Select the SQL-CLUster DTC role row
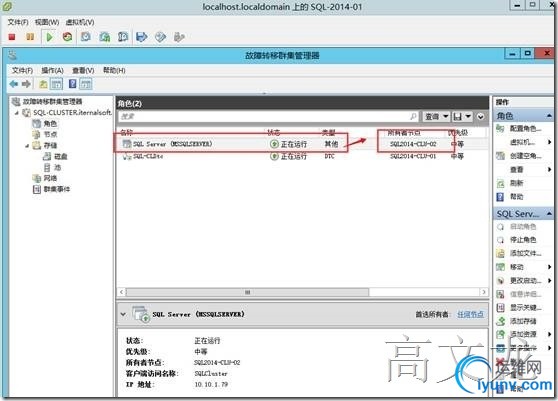 (302, 156)
